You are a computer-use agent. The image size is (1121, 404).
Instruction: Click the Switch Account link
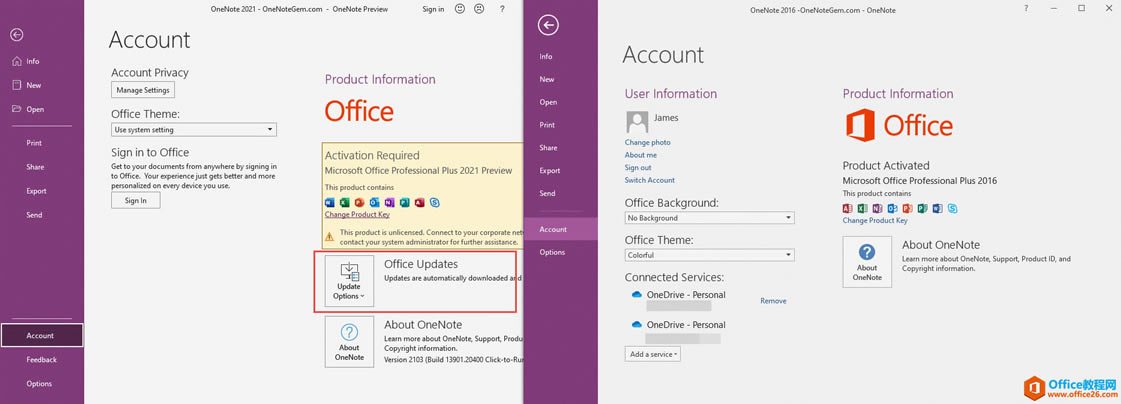pos(650,180)
